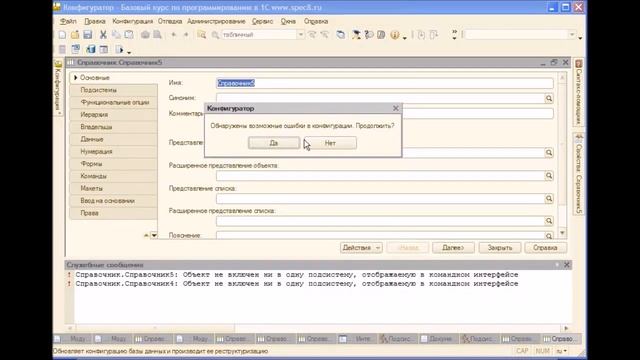The height and width of the screenshot is (360, 640).
Task: Select the Формы section tab
Action: (113, 164)
